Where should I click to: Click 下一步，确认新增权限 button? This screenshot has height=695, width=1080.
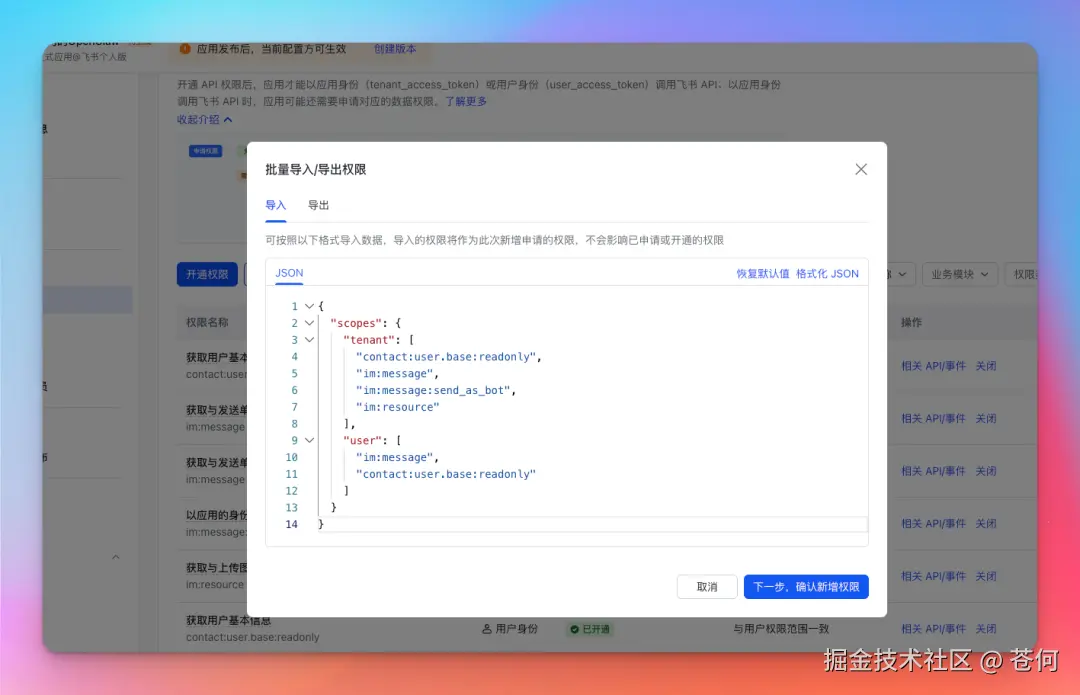(x=806, y=587)
